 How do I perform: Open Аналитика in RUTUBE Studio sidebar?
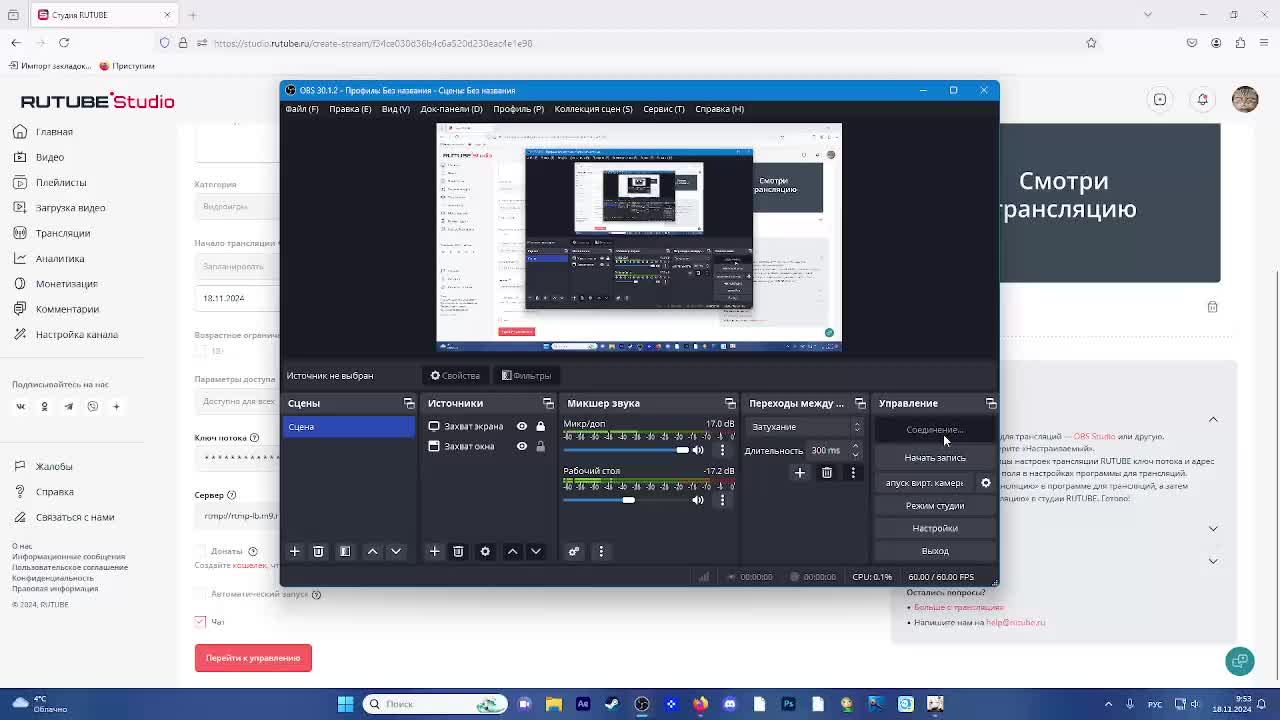60,259
